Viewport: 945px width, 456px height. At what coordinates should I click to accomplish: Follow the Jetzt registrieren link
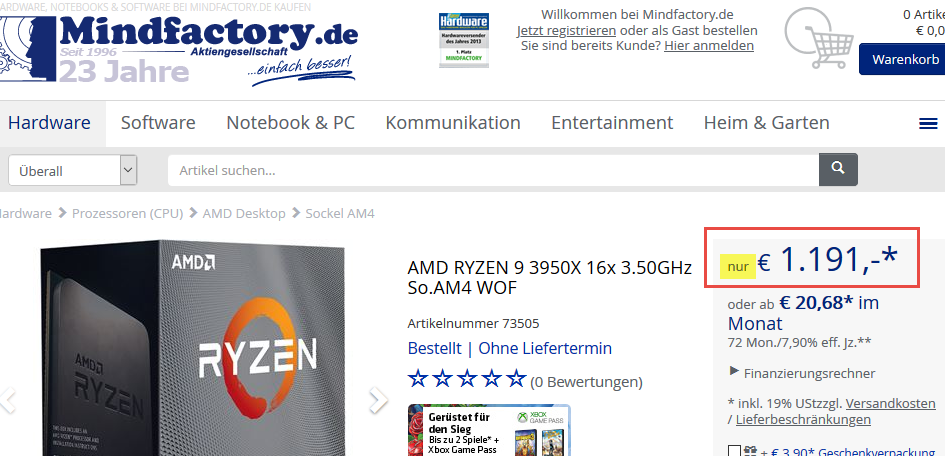pyautogui.click(x=566, y=30)
